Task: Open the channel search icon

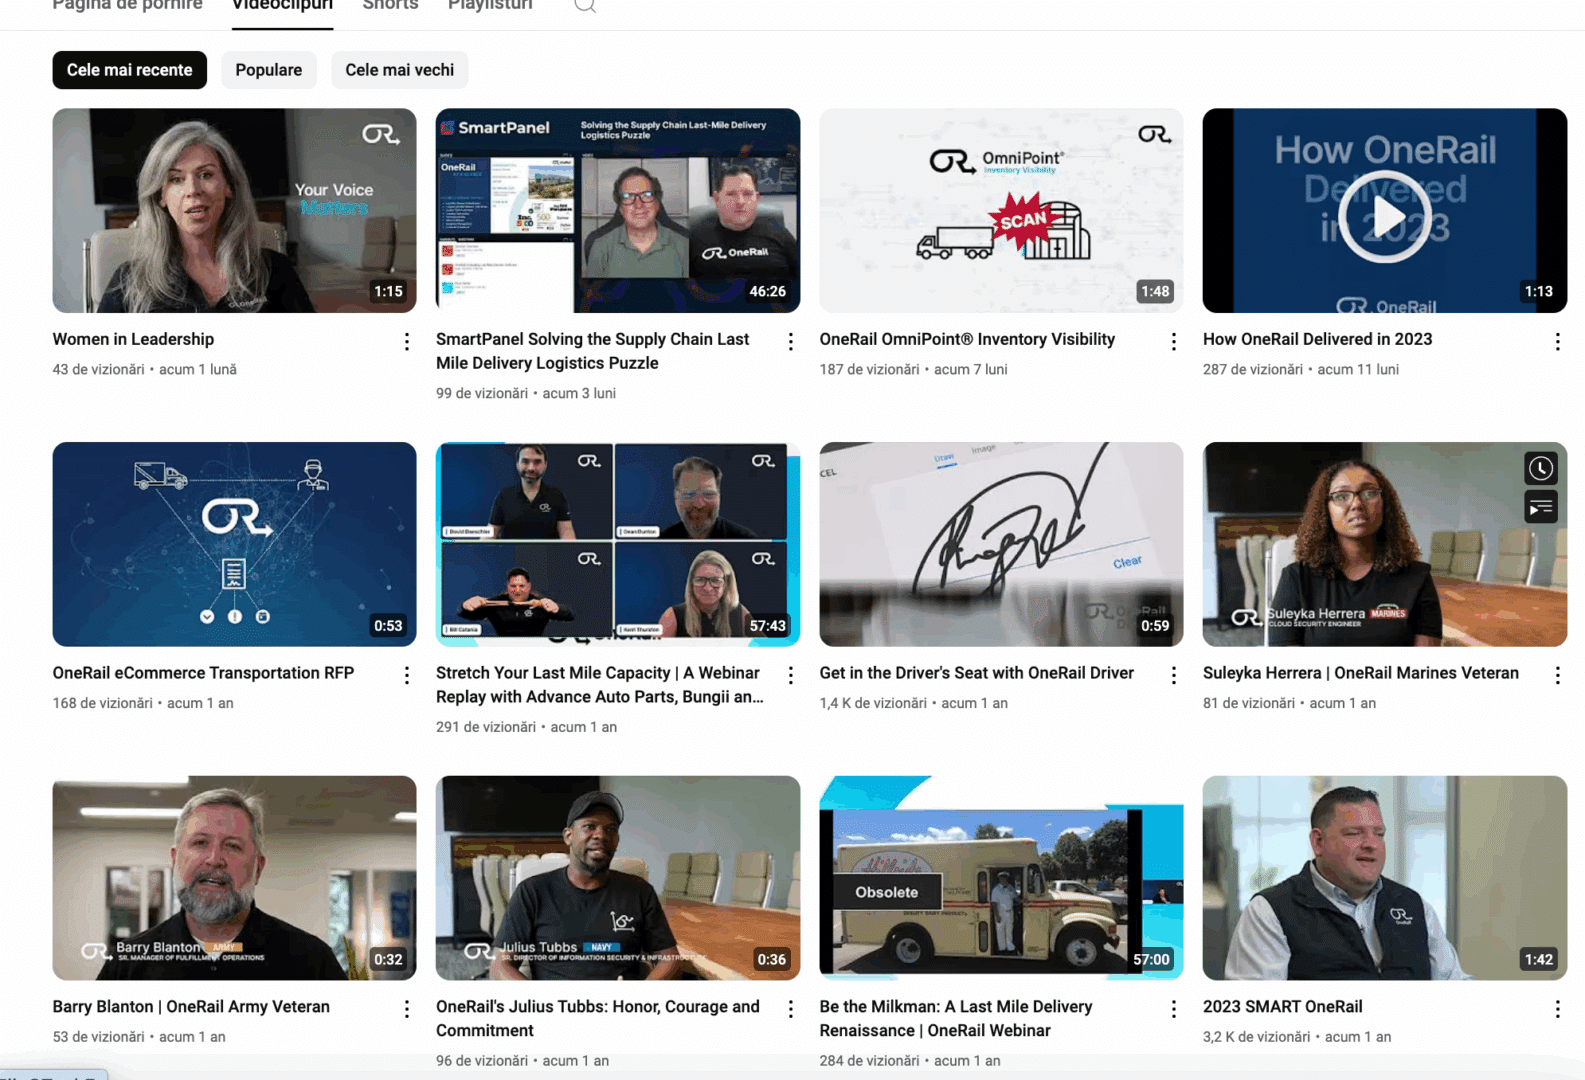Action: (x=585, y=6)
